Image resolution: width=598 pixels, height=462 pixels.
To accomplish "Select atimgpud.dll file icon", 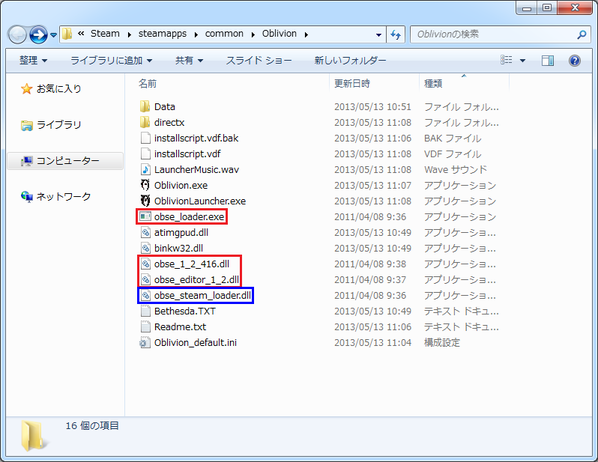I will click(x=145, y=232).
